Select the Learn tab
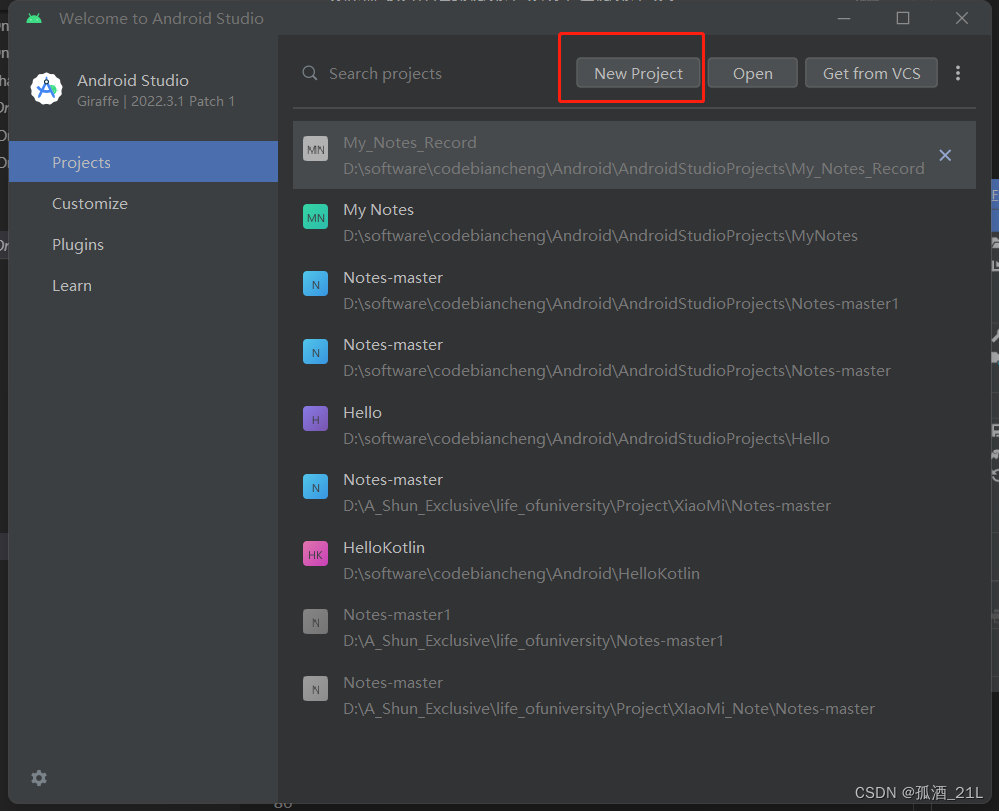999x811 pixels. pos(143,285)
